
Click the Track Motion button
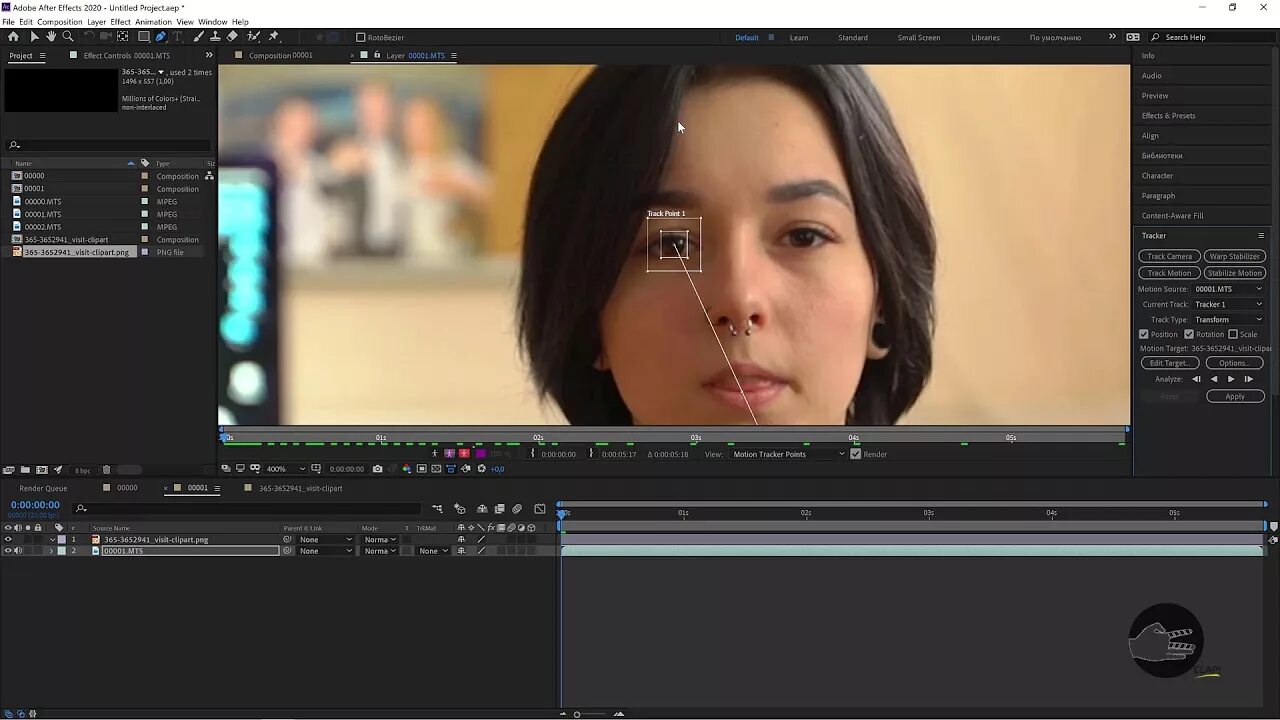tap(1168, 272)
